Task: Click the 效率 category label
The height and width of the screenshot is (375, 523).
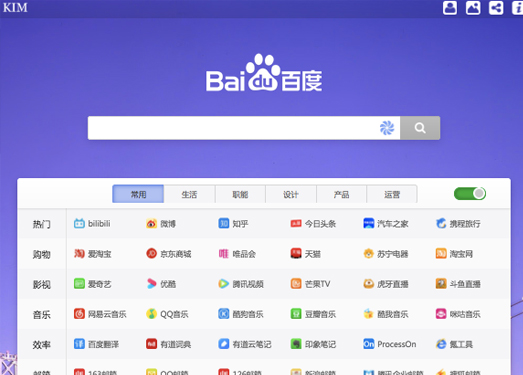Action: (42, 344)
